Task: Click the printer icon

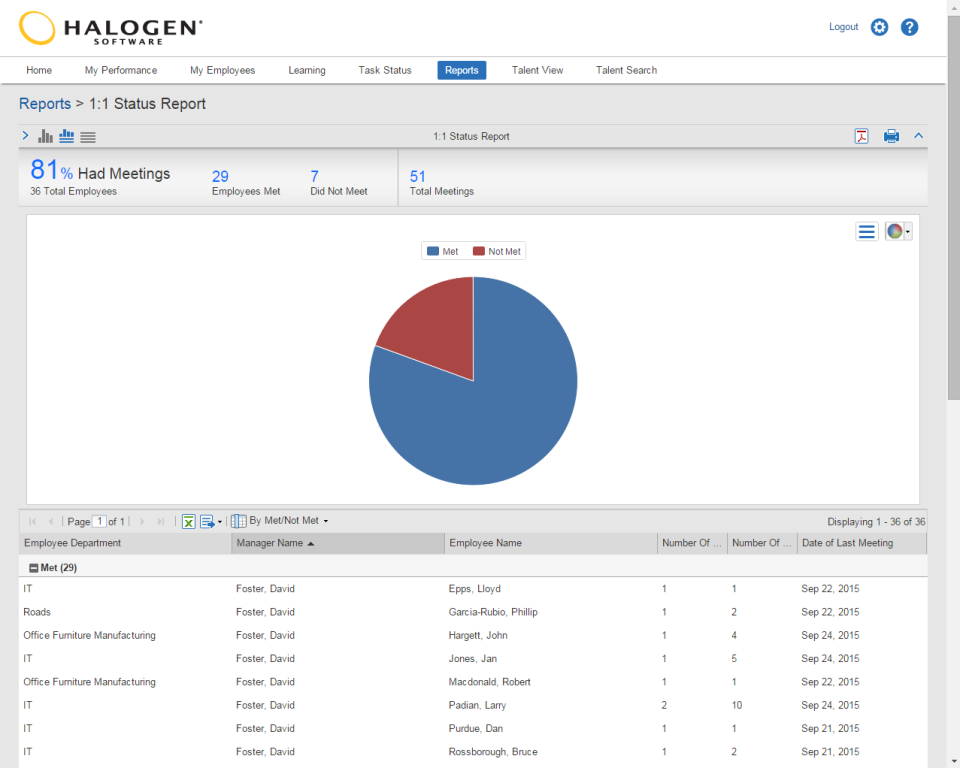Action: click(x=891, y=136)
